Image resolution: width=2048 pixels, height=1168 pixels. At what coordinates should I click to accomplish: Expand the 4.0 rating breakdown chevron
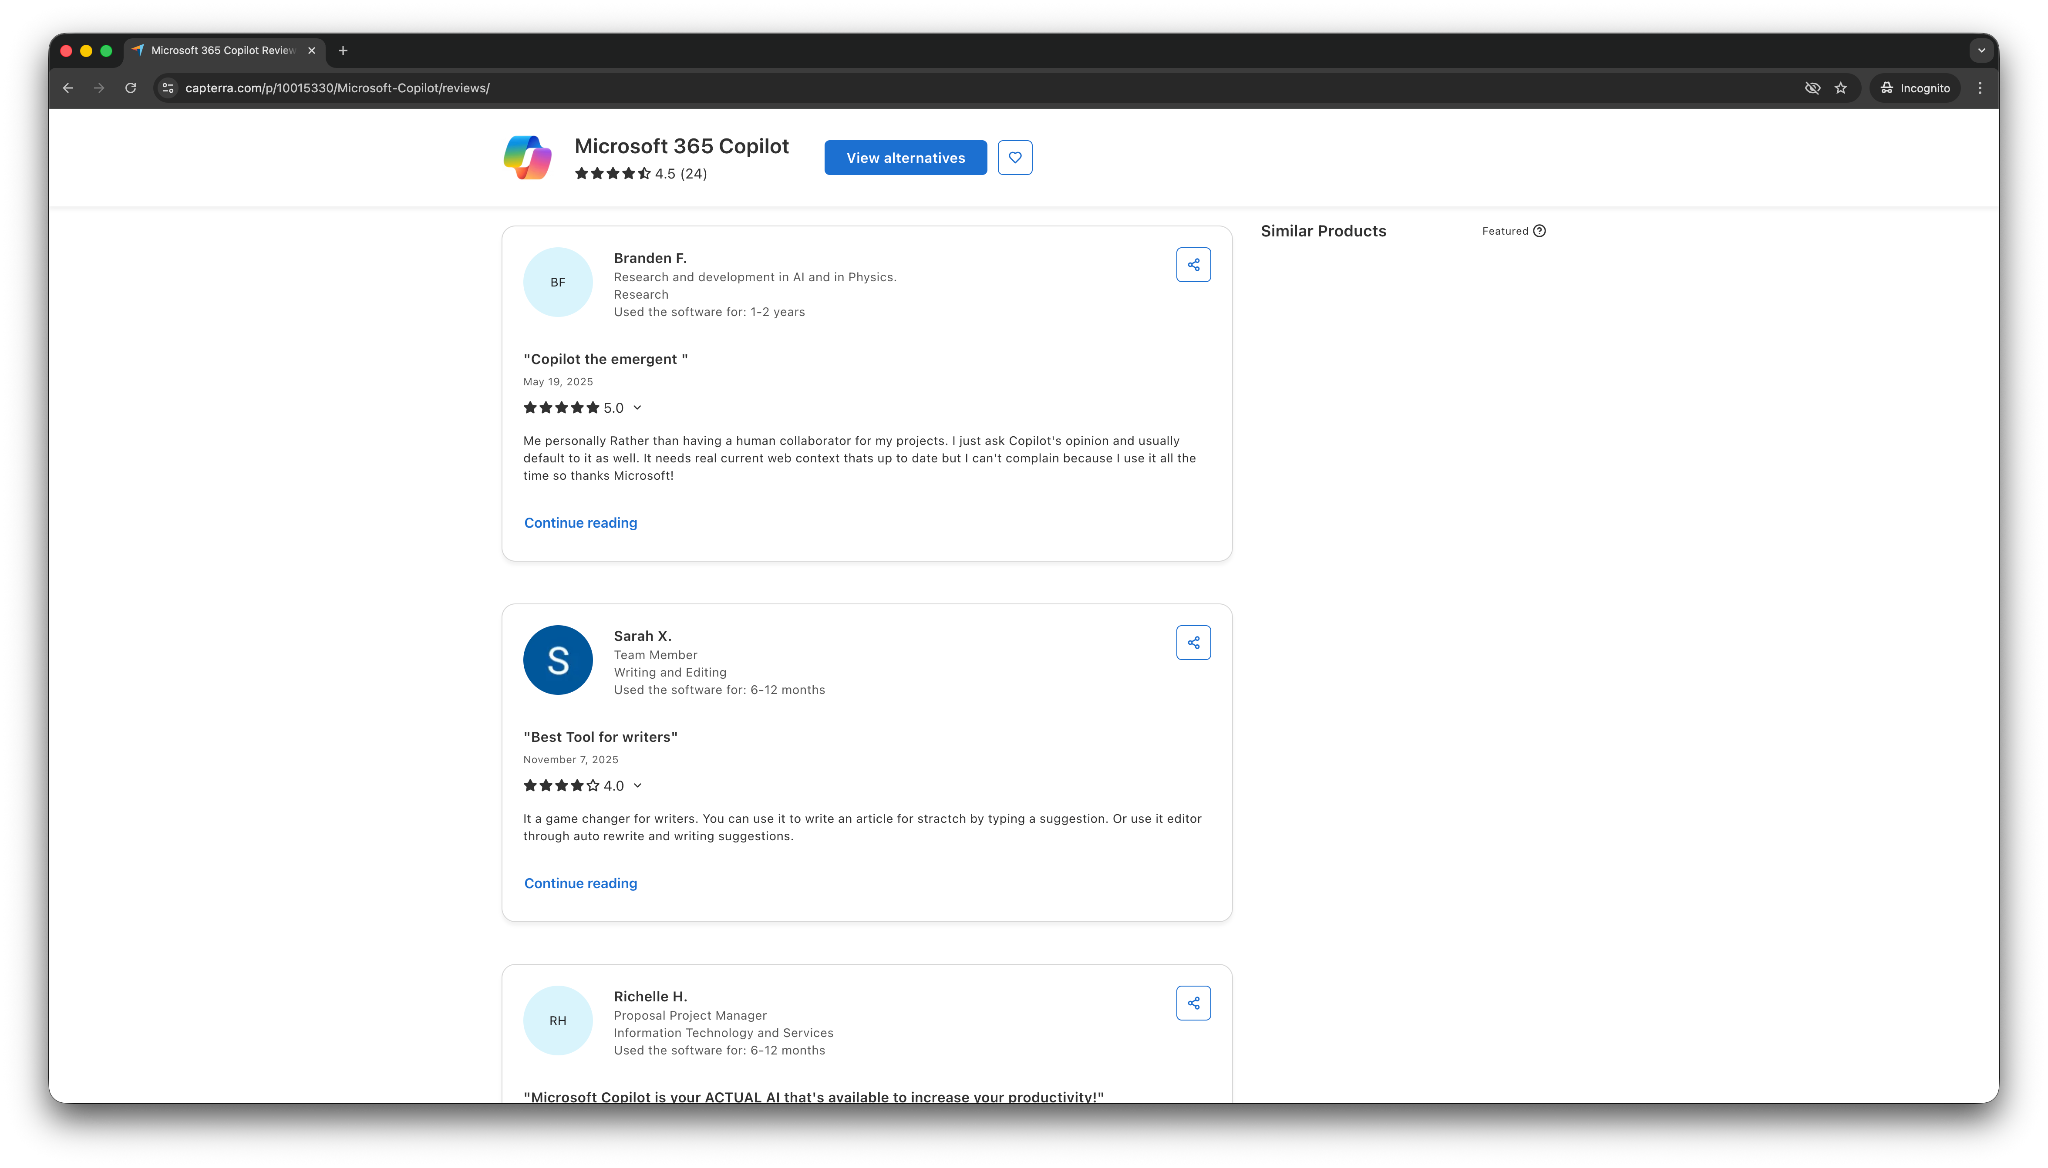pos(637,786)
